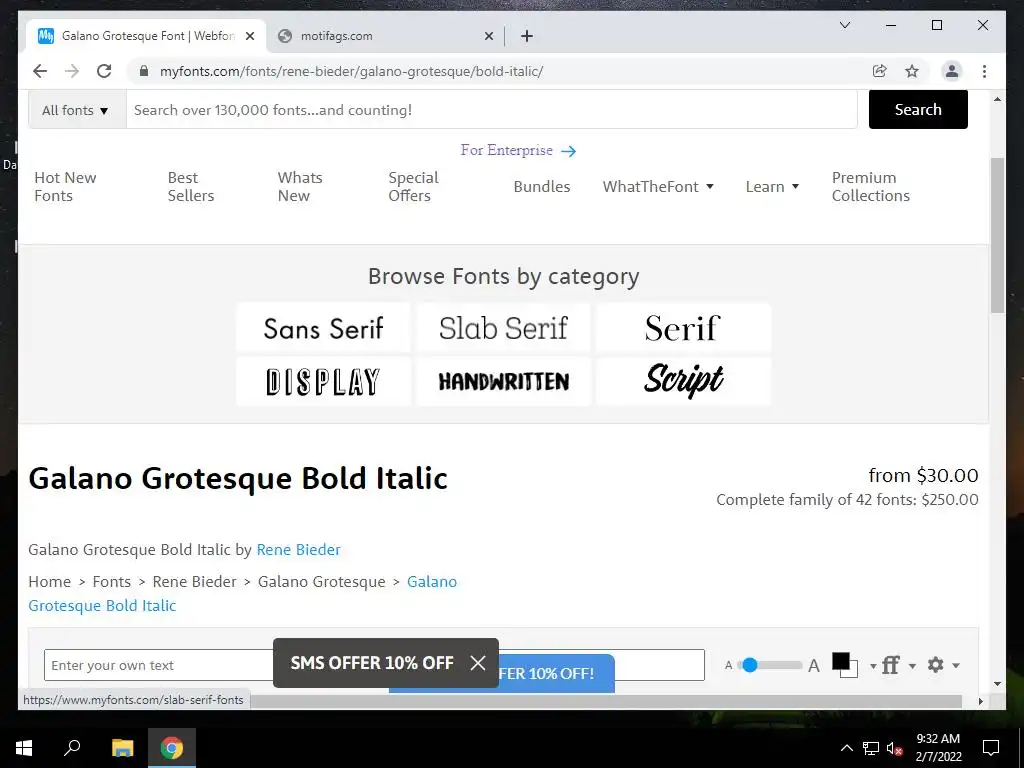Focus the font search field
Image resolution: width=1024 pixels, height=768 pixels.
coord(492,110)
